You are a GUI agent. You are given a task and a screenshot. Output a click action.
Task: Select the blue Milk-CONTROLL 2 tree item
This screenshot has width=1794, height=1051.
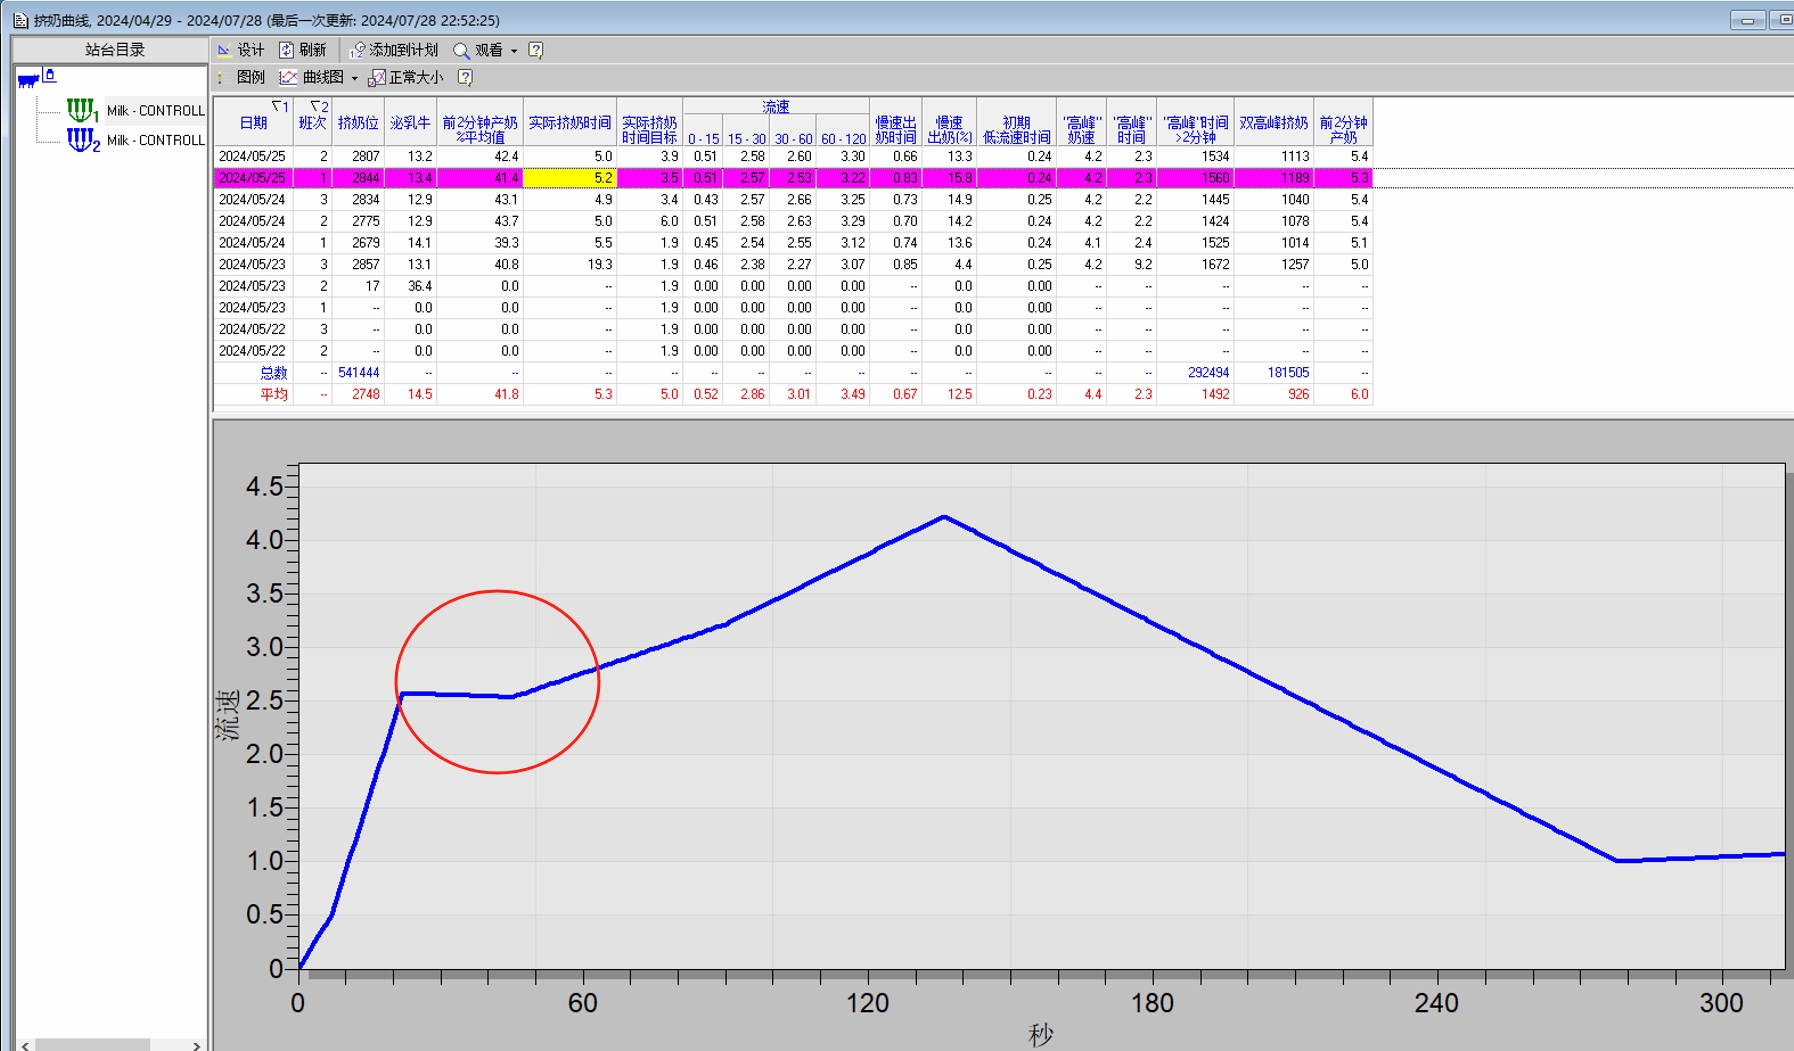pos(136,140)
